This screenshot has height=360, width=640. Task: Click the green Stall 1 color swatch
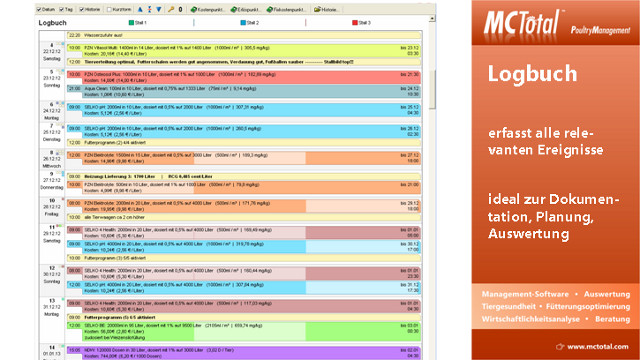[131, 23]
